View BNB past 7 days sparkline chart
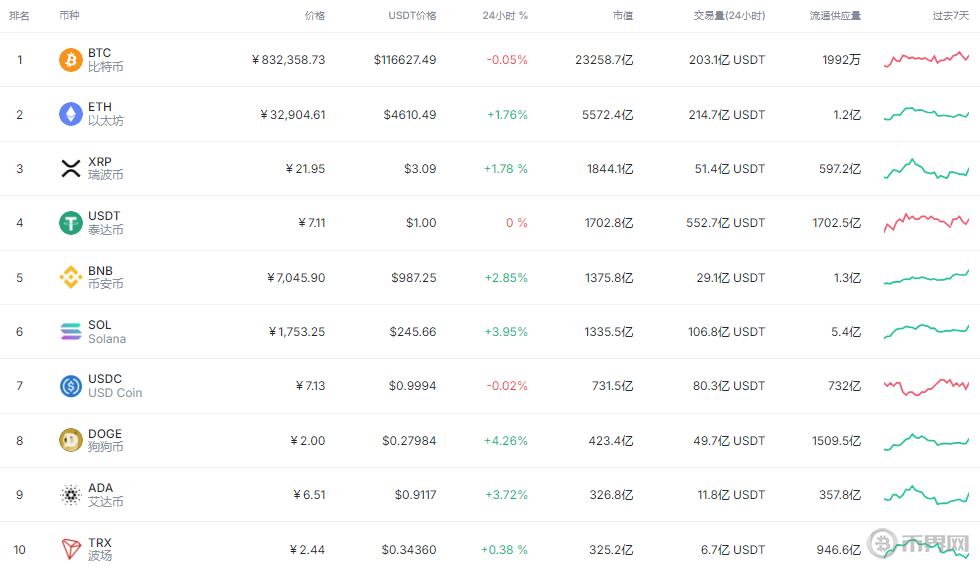 [x=926, y=277]
